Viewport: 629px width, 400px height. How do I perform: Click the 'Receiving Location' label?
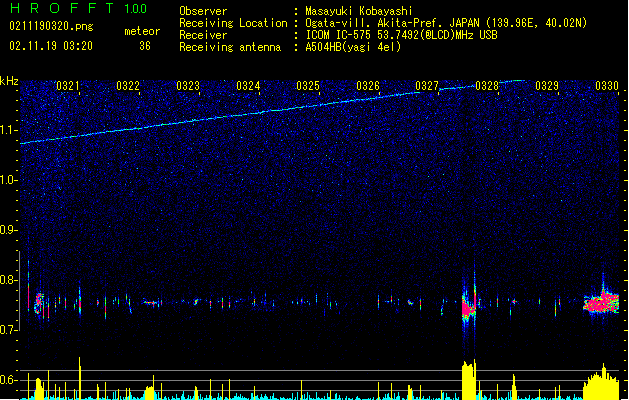233,23
